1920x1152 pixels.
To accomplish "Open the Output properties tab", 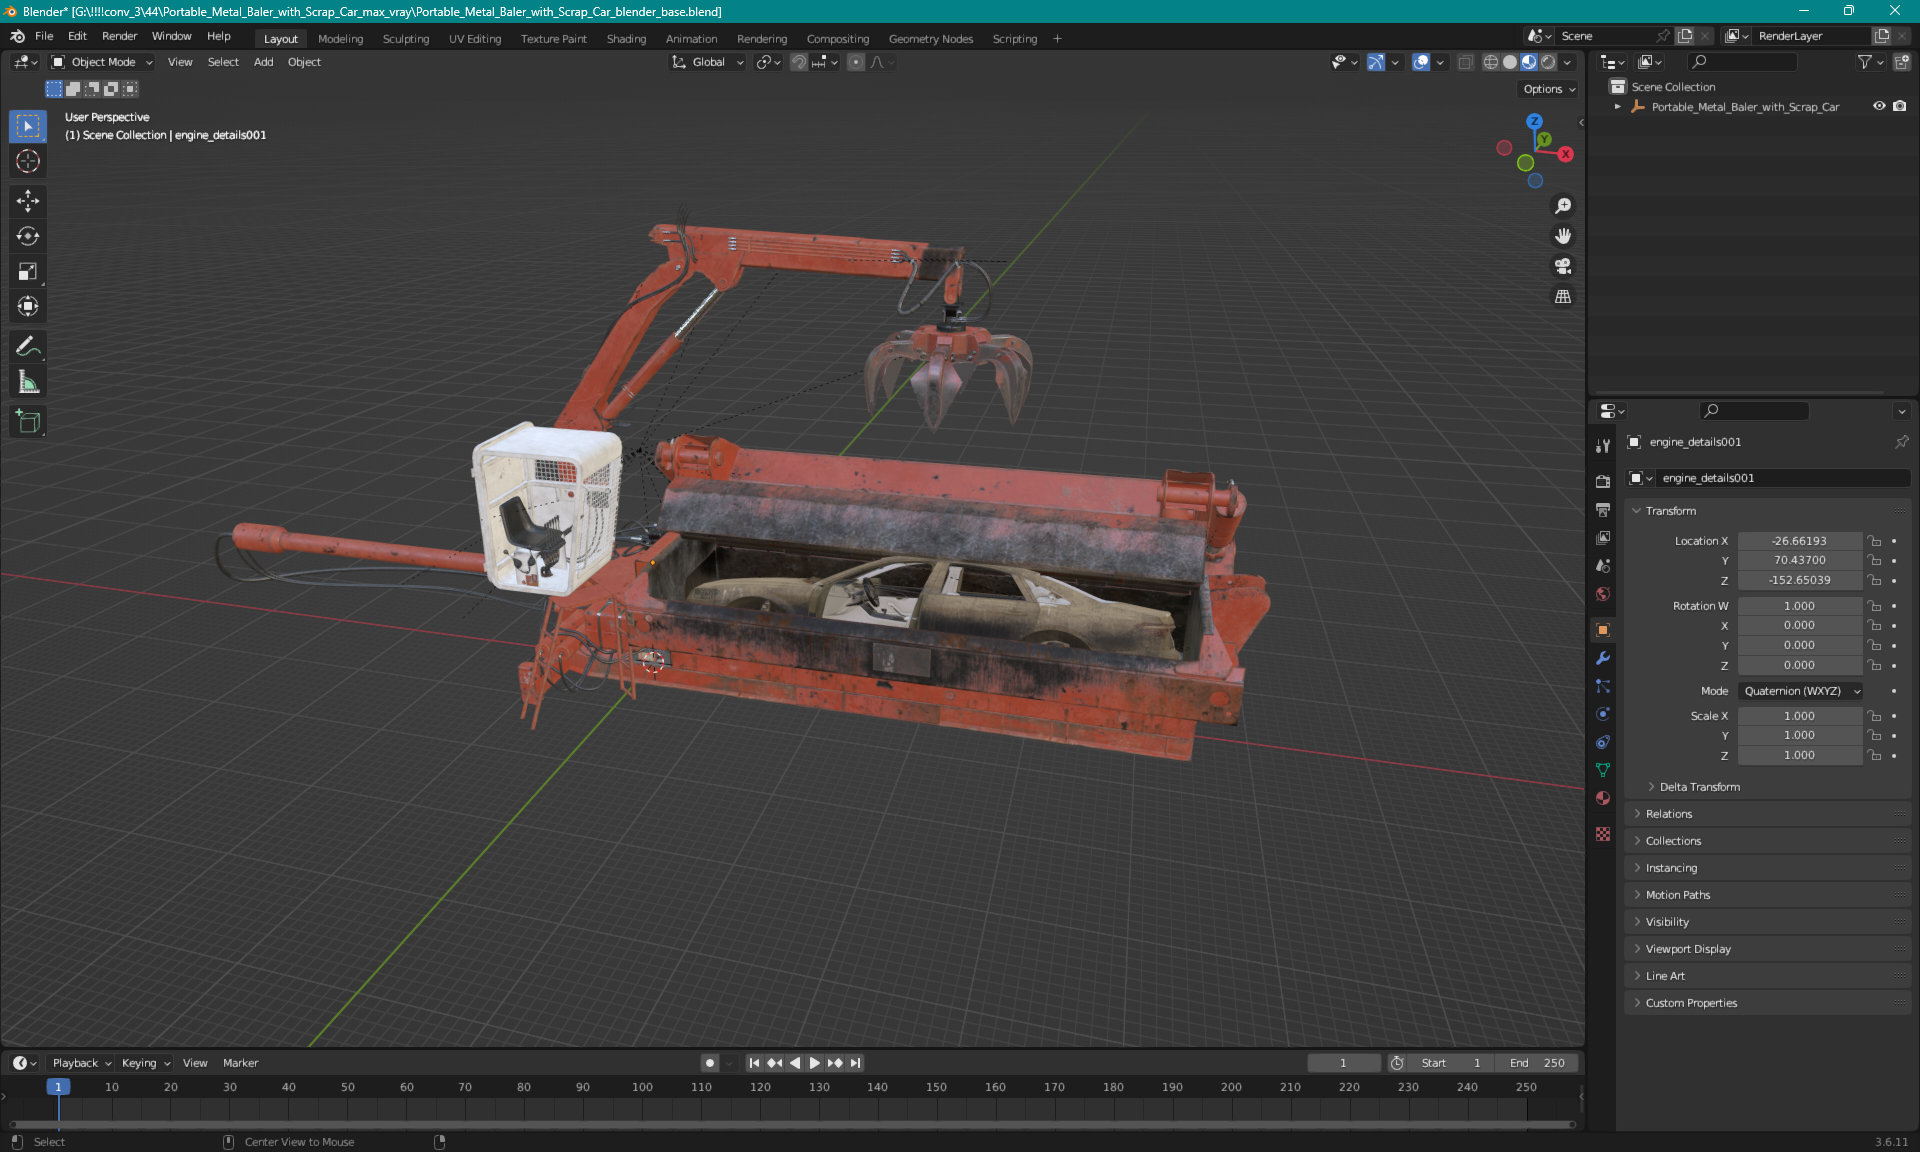I will (1603, 509).
